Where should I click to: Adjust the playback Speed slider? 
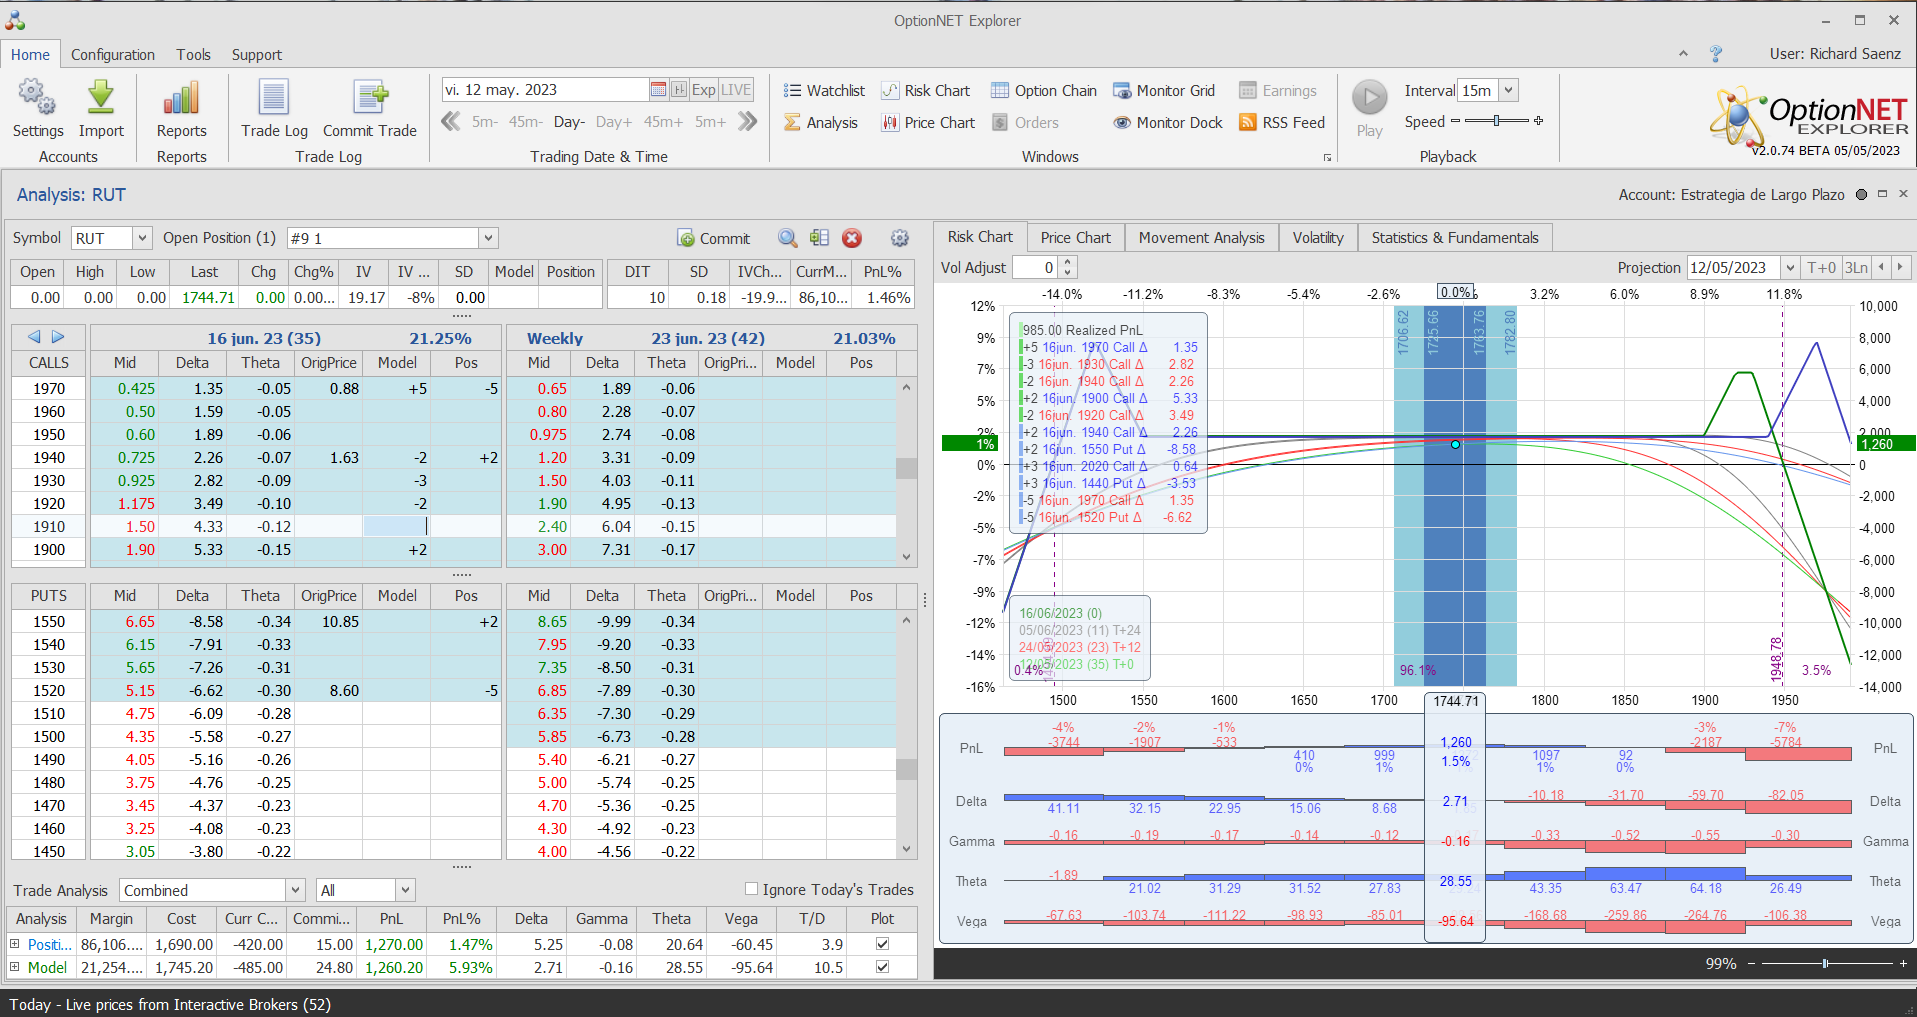click(1496, 121)
